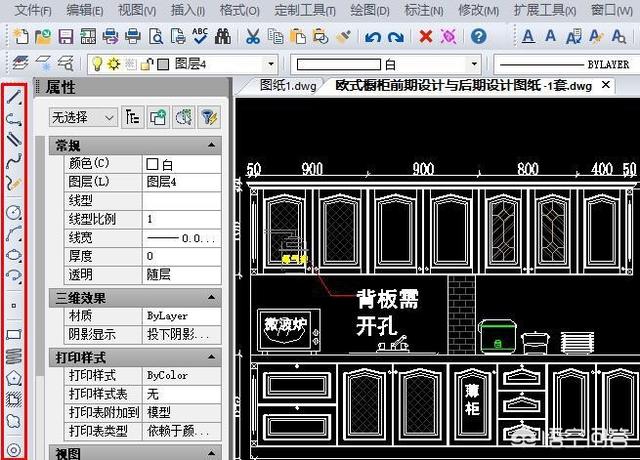
Task: Select the 材质 ByLayer value
Action: coord(182,316)
